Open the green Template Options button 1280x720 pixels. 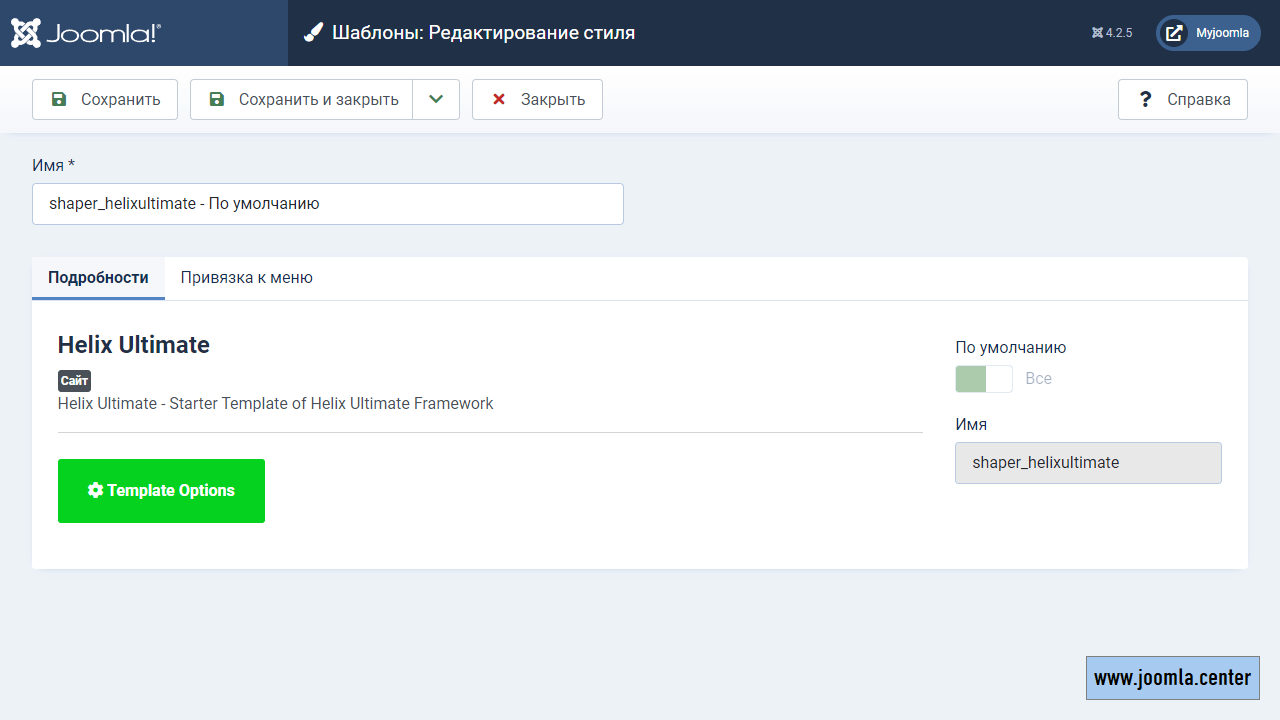pyautogui.click(x=161, y=491)
